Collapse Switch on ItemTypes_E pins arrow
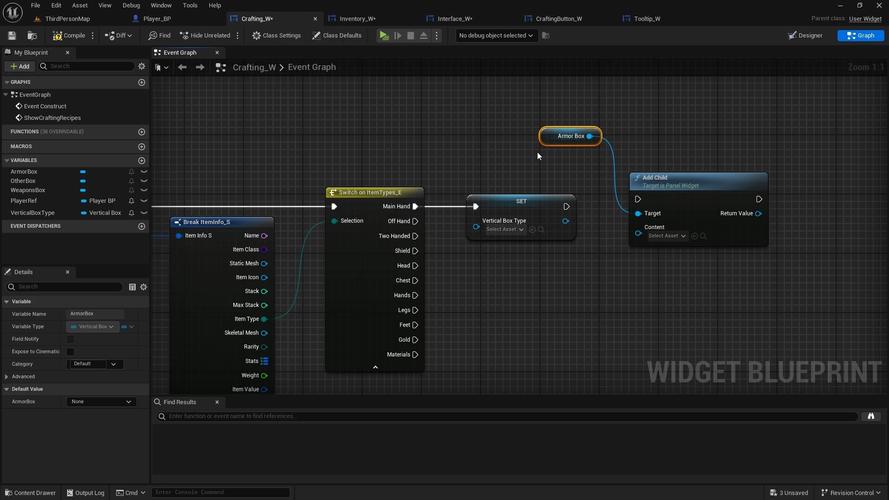The width and height of the screenshot is (889, 500). click(375, 367)
